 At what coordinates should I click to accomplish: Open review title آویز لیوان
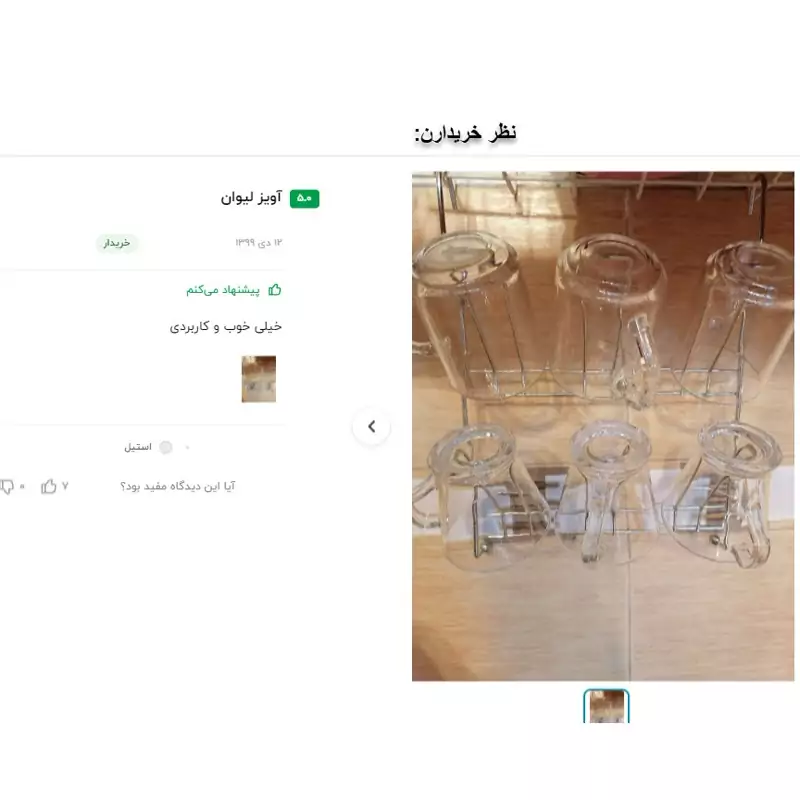pyautogui.click(x=251, y=198)
